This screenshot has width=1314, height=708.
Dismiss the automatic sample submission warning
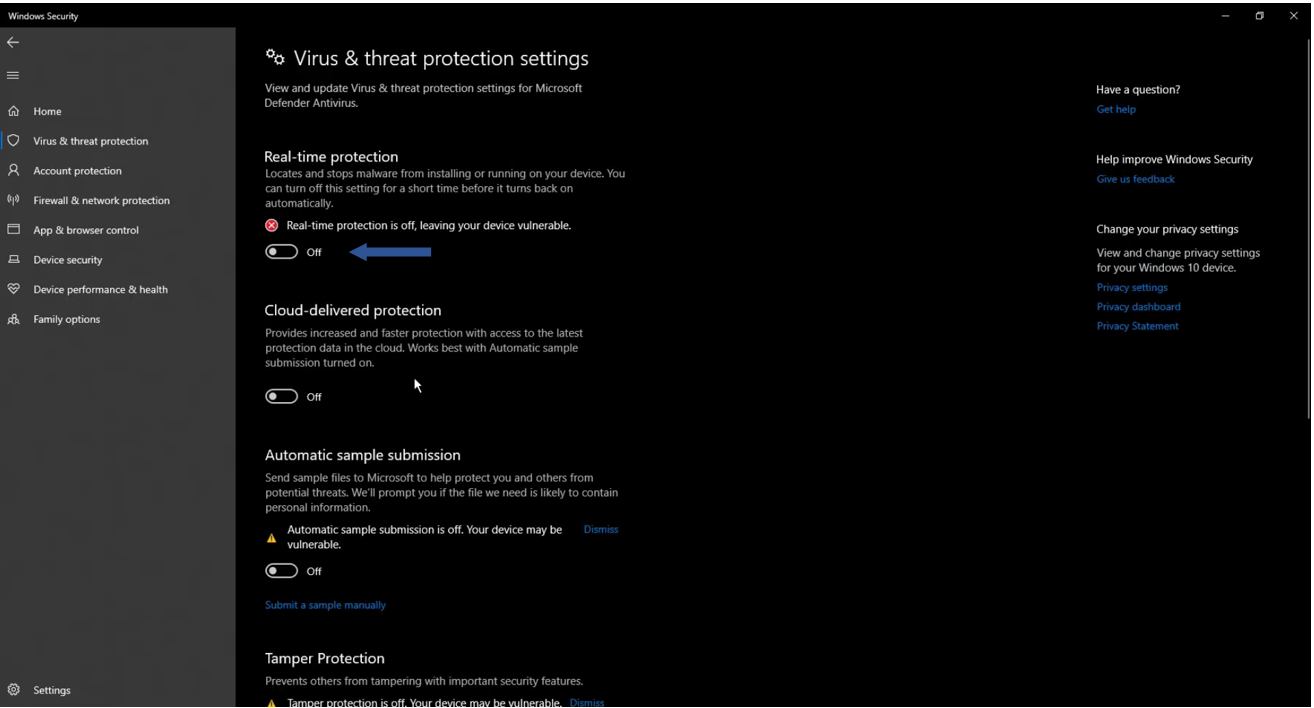(601, 529)
